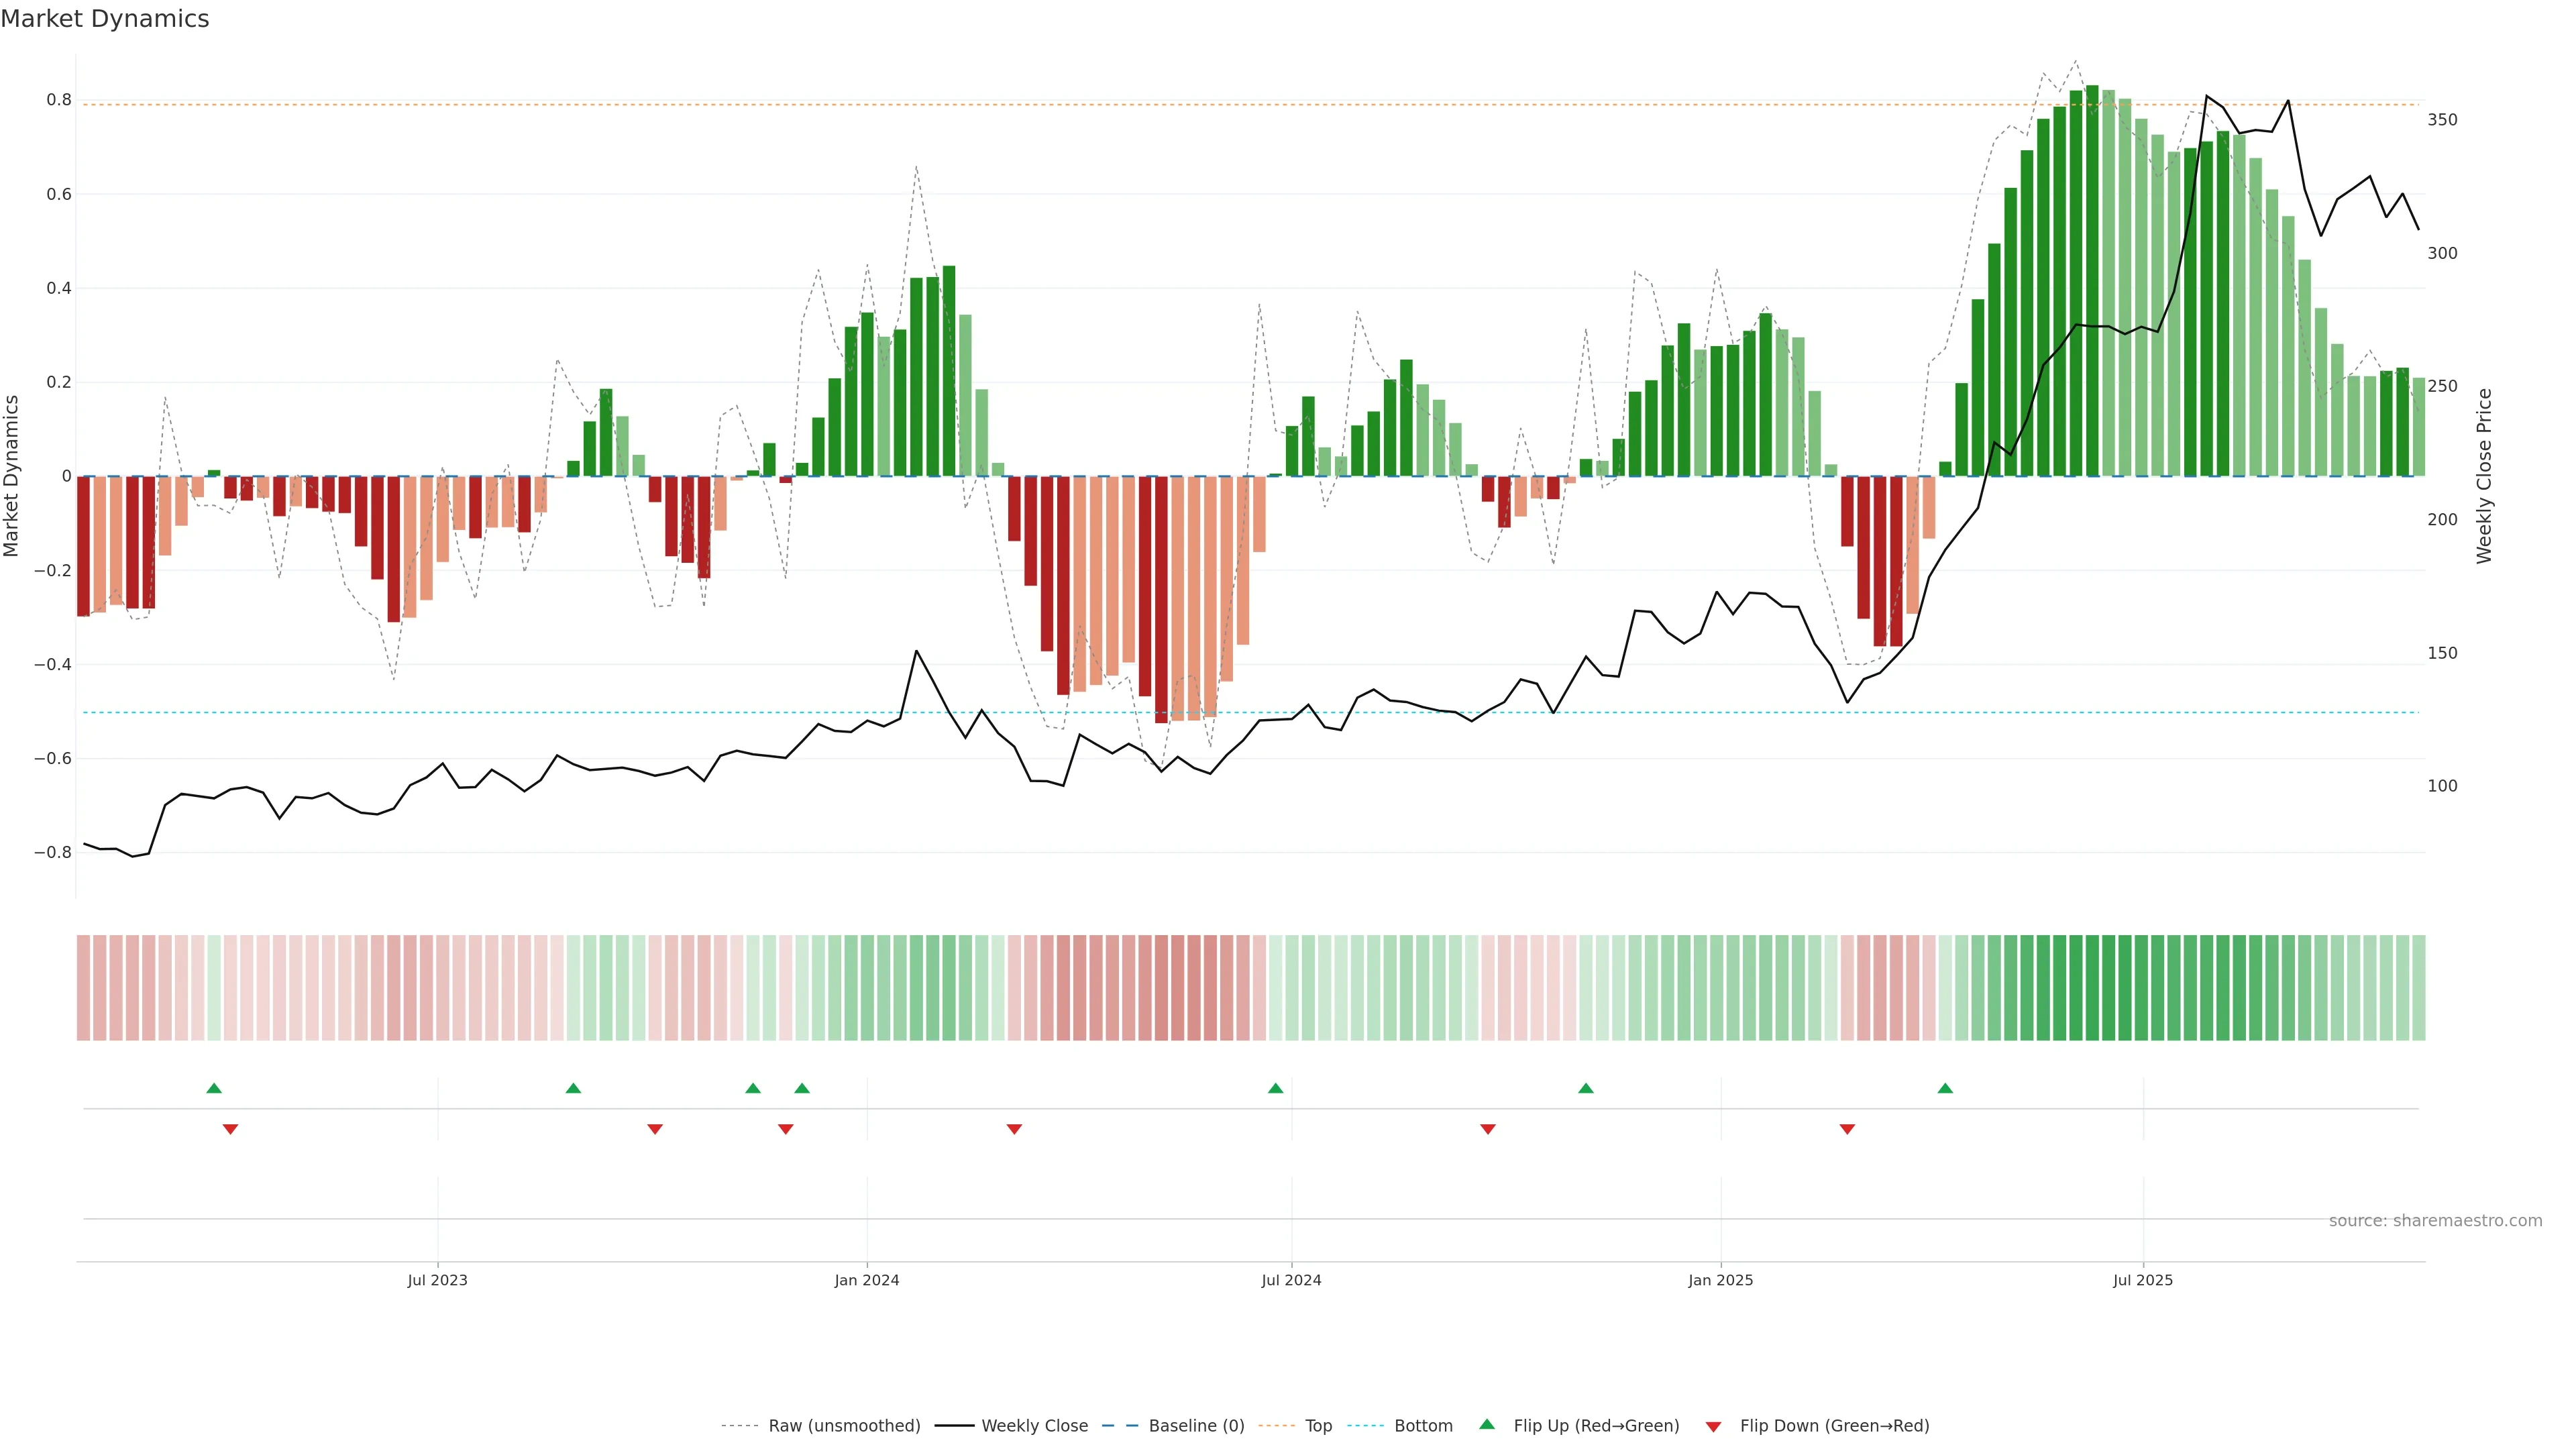Toggle the Weekly Close legend entry
Image resolution: width=2576 pixels, height=1449 pixels.
tap(1034, 1425)
